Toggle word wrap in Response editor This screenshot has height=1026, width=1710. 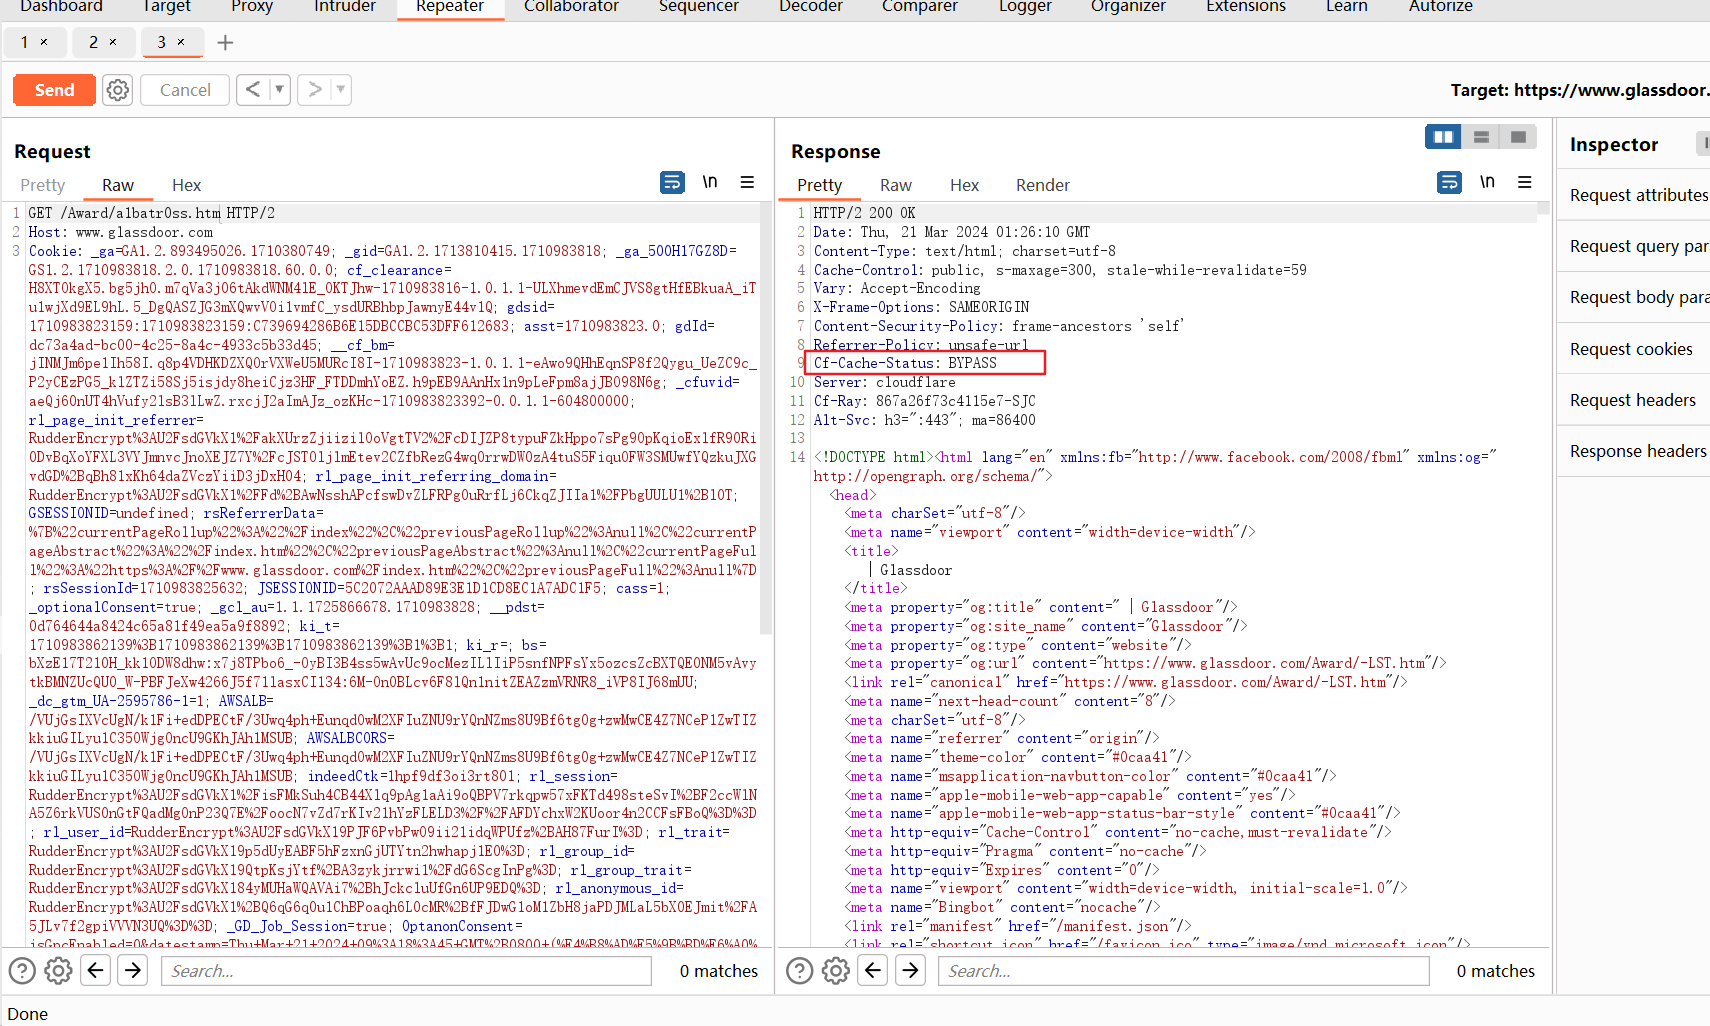[1449, 182]
